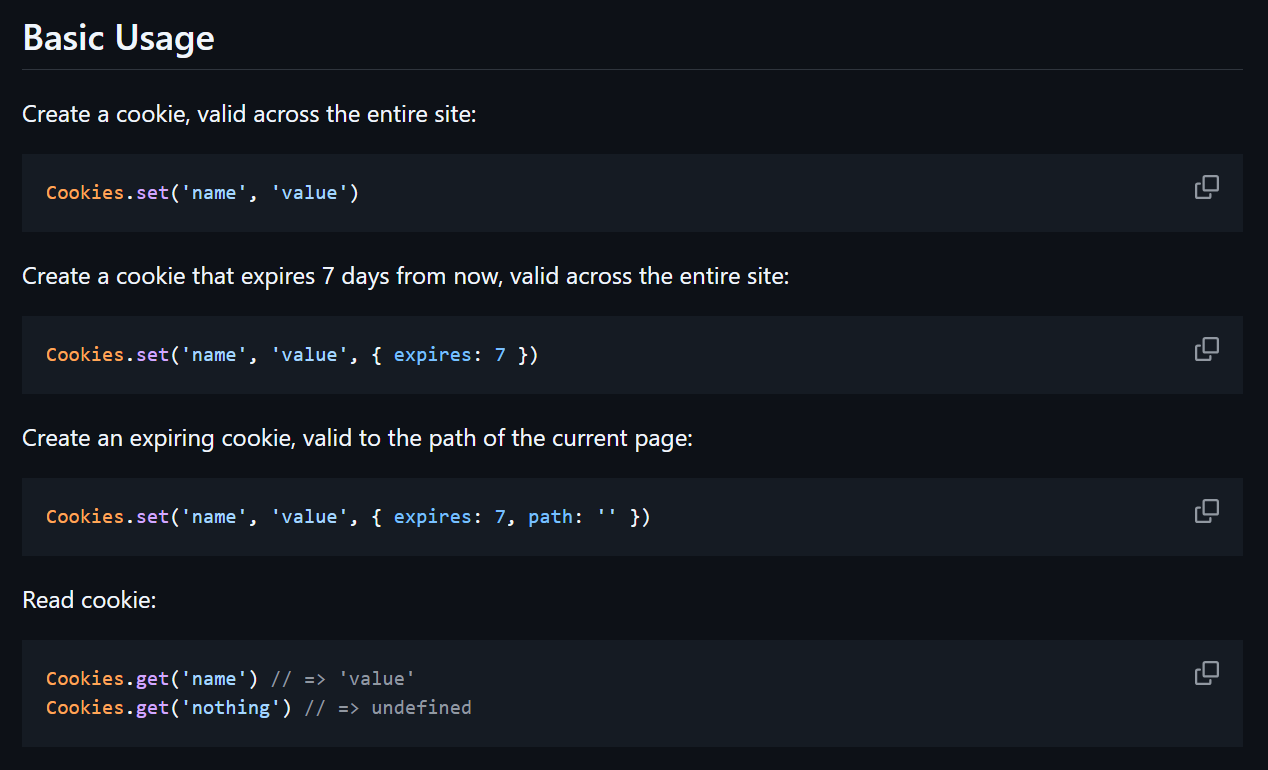1268x770 pixels.
Task: Copy the basic Cookies.set name value snippet
Action: pyautogui.click(x=1207, y=187)
